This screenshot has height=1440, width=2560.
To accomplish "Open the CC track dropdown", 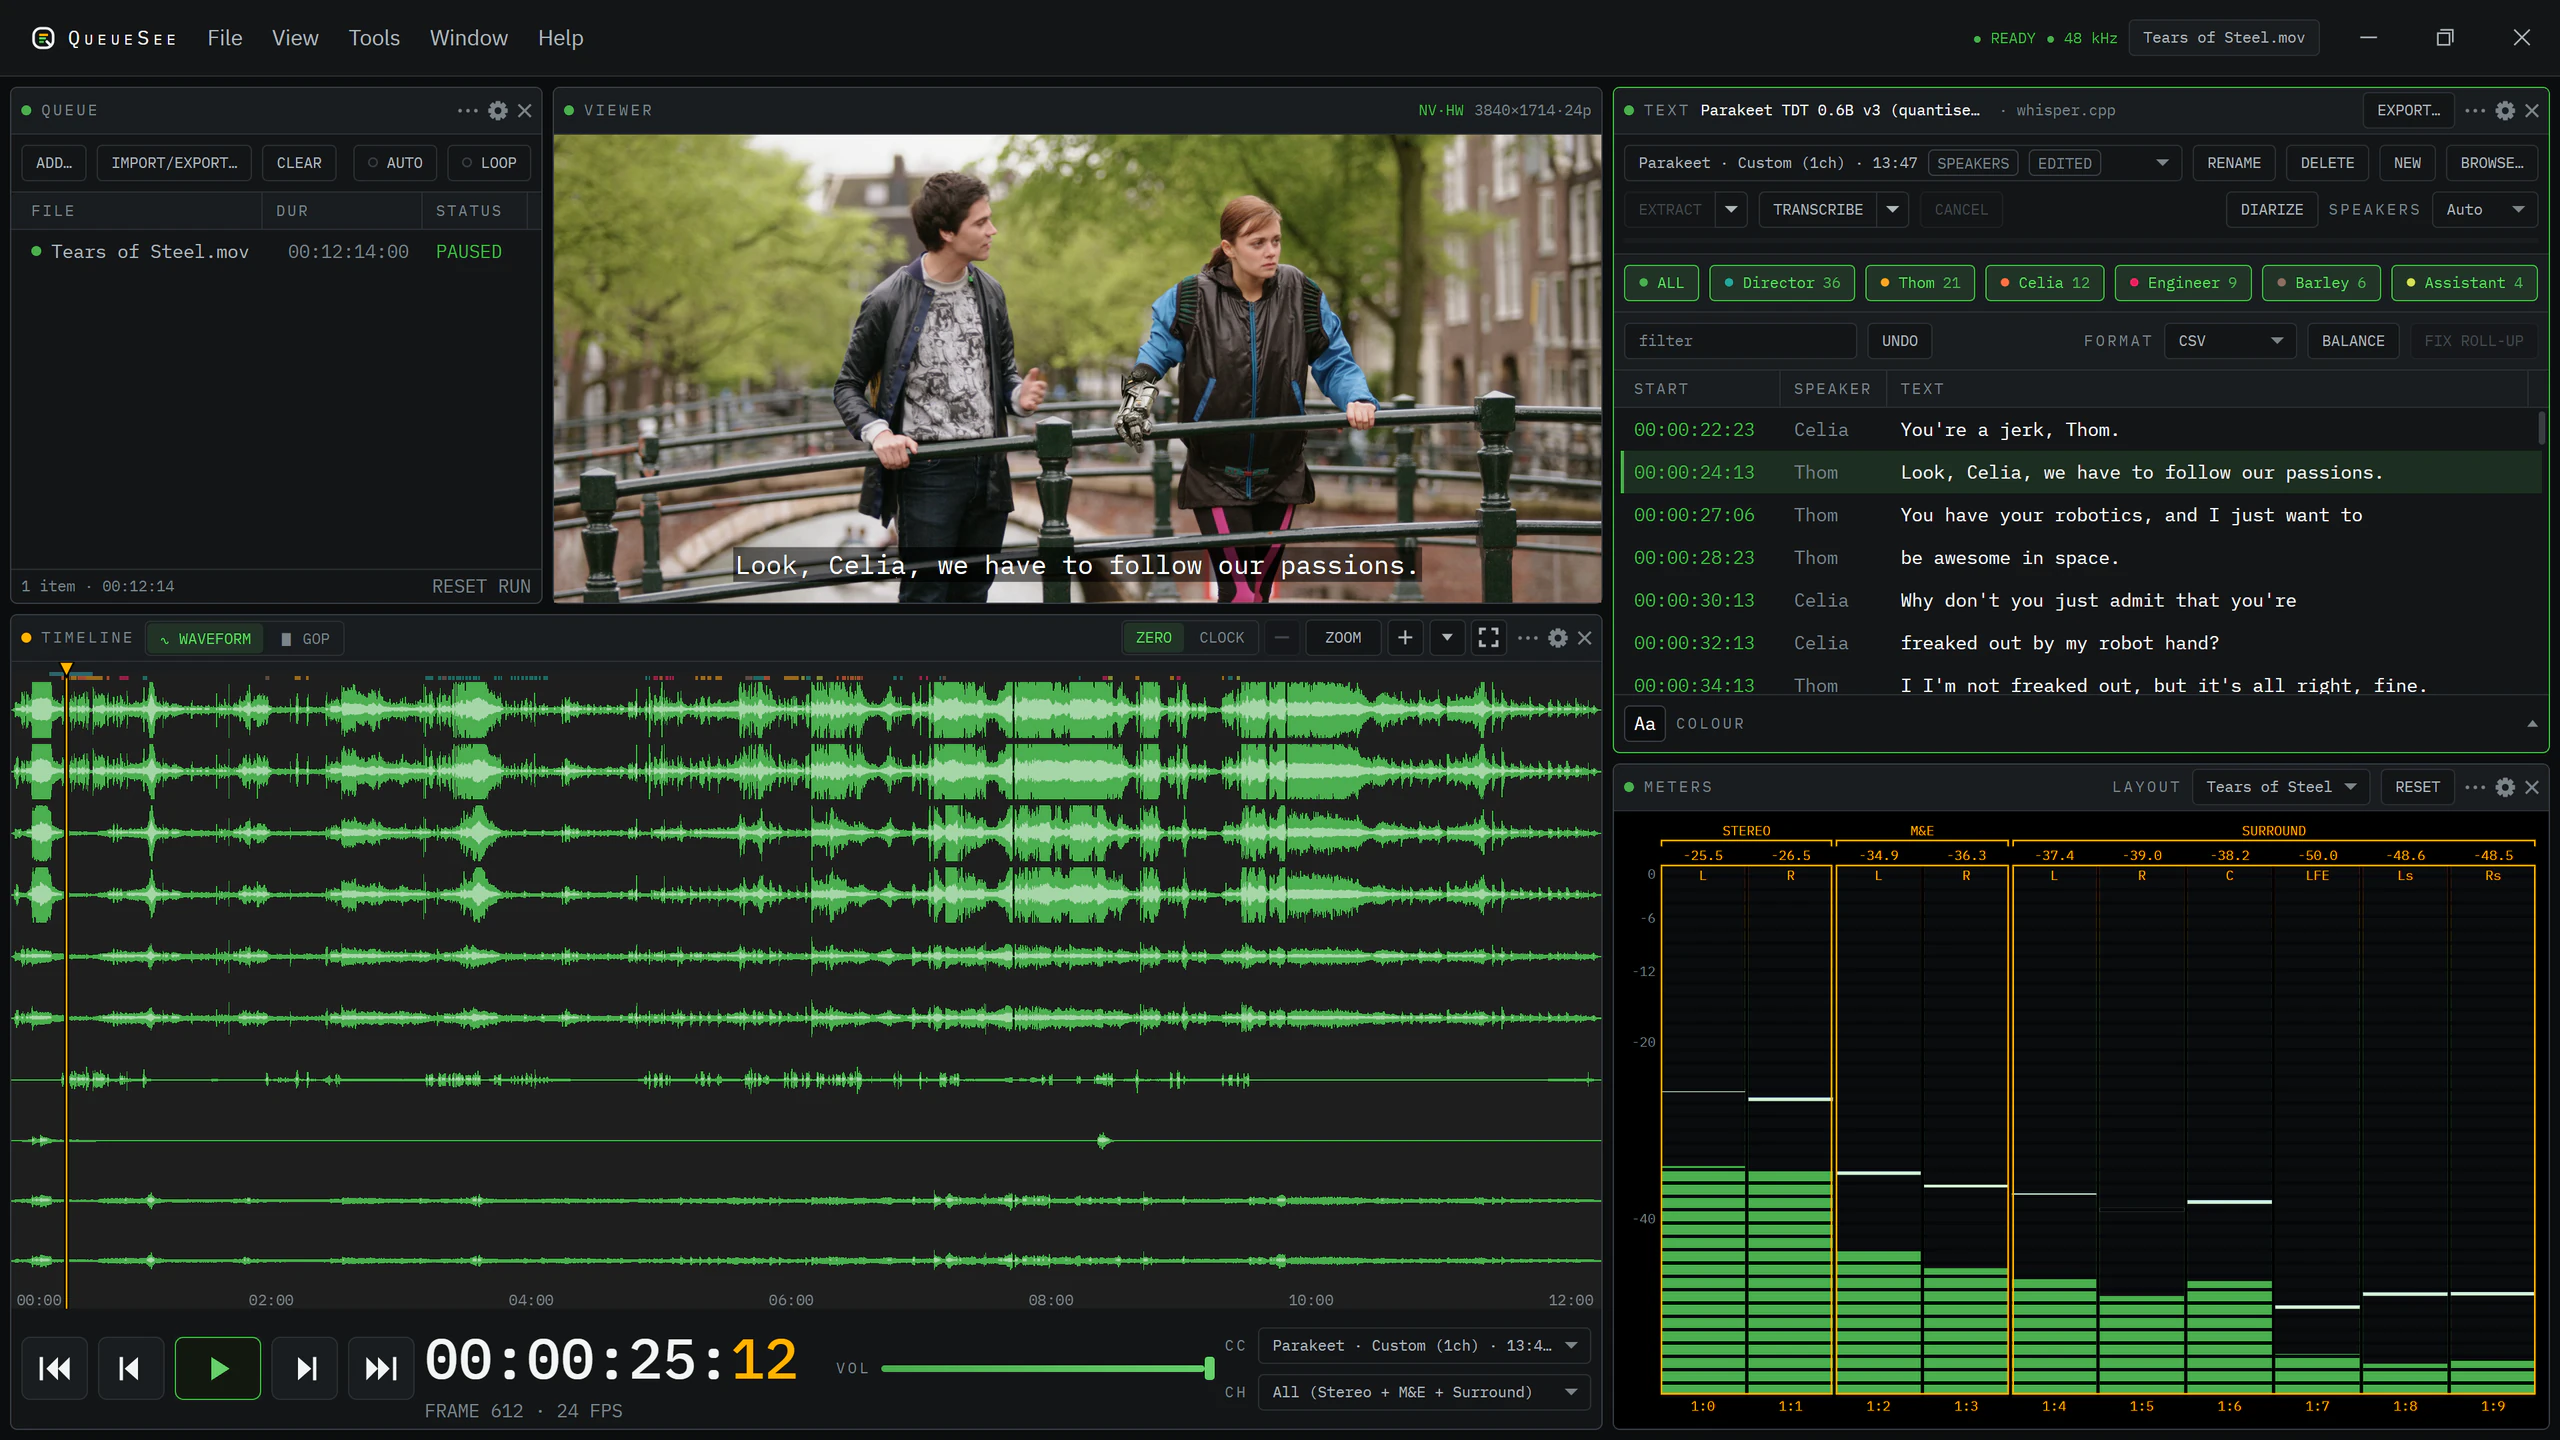I will coord(1424,1346).
